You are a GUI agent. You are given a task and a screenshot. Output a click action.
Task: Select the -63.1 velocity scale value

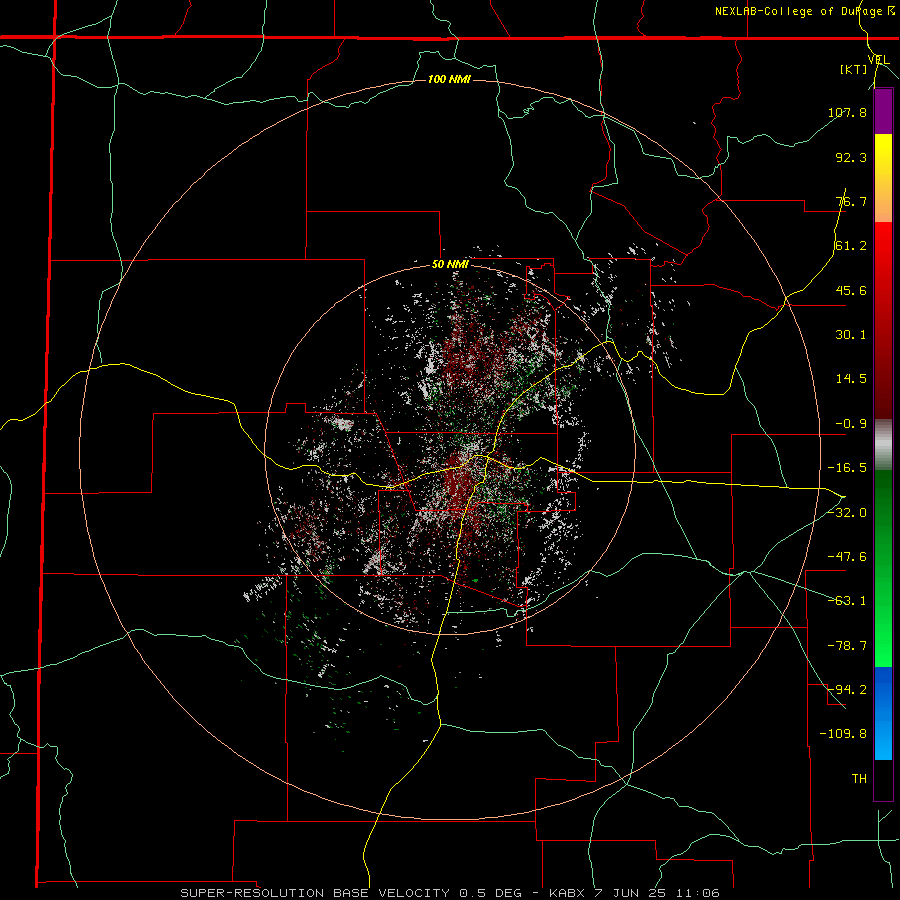point(847,601)
